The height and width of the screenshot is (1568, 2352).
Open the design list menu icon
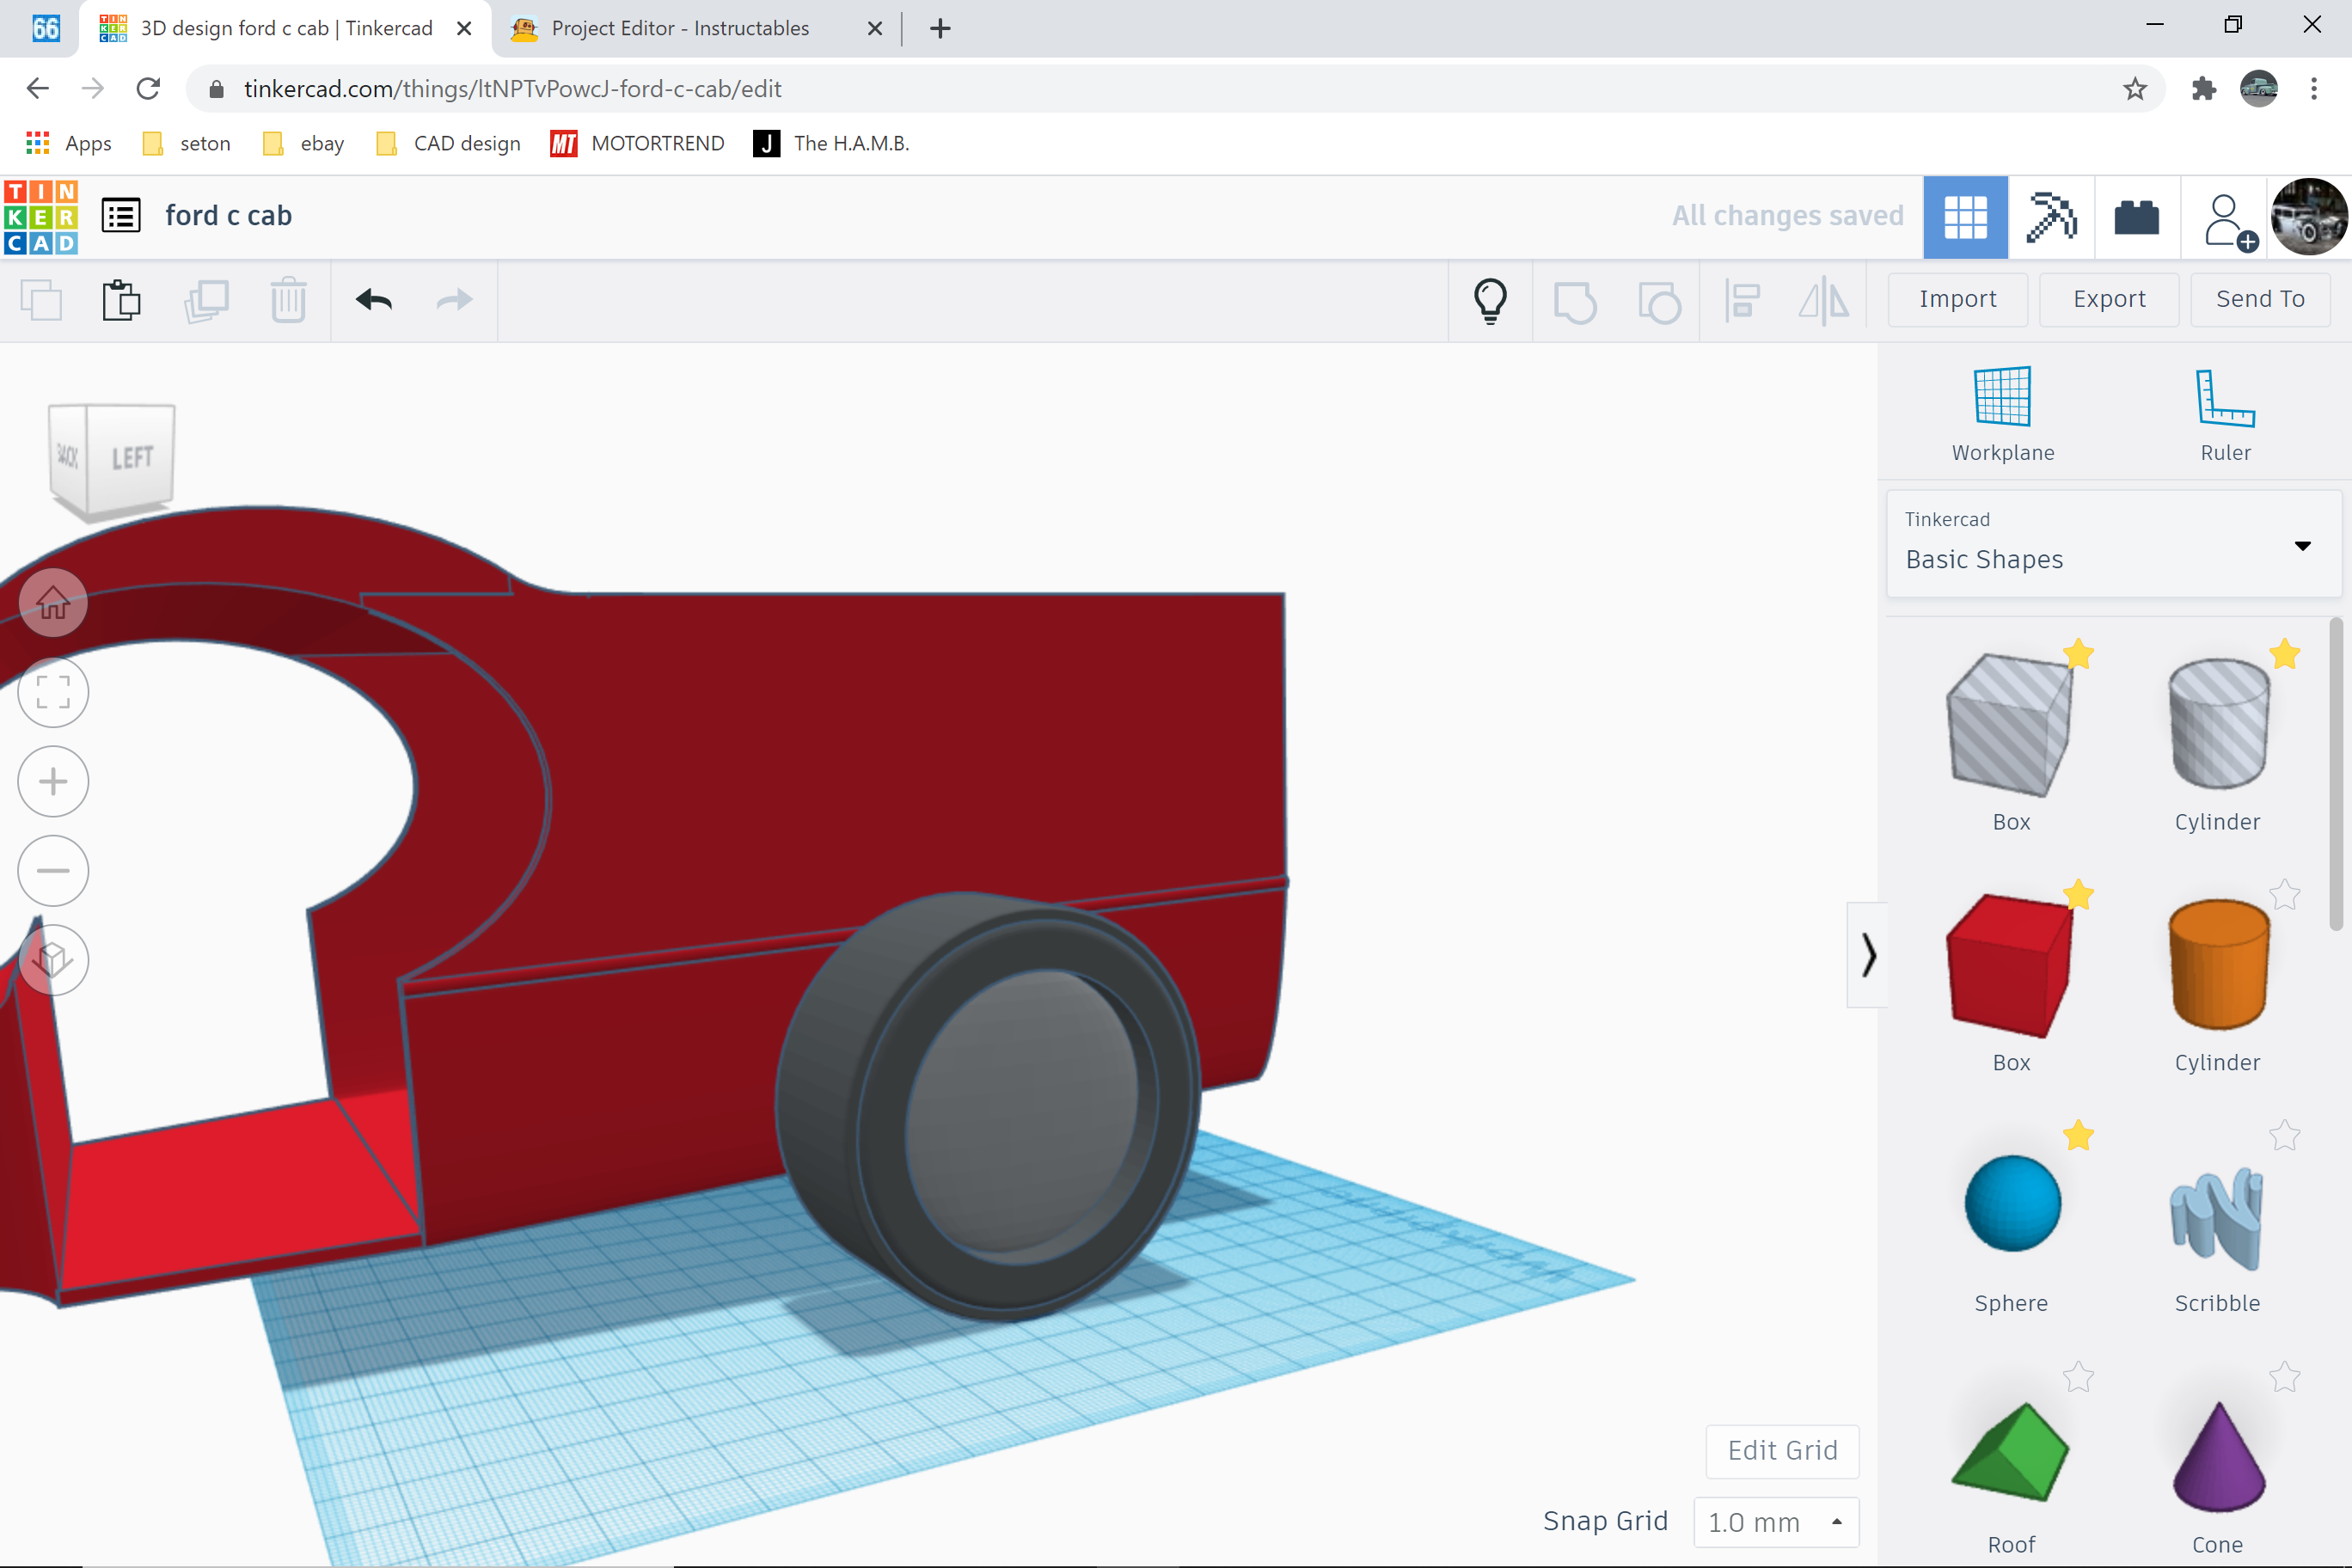(x=121, y=216)
